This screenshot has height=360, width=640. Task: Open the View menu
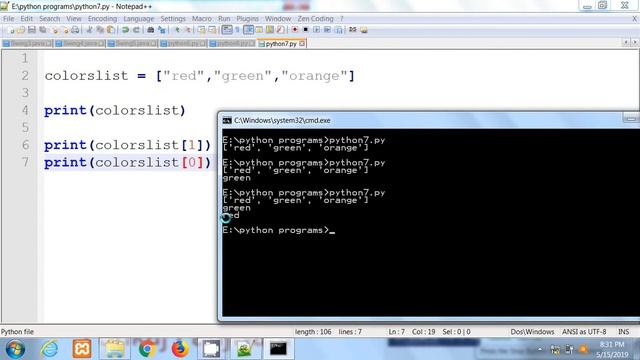74,19
